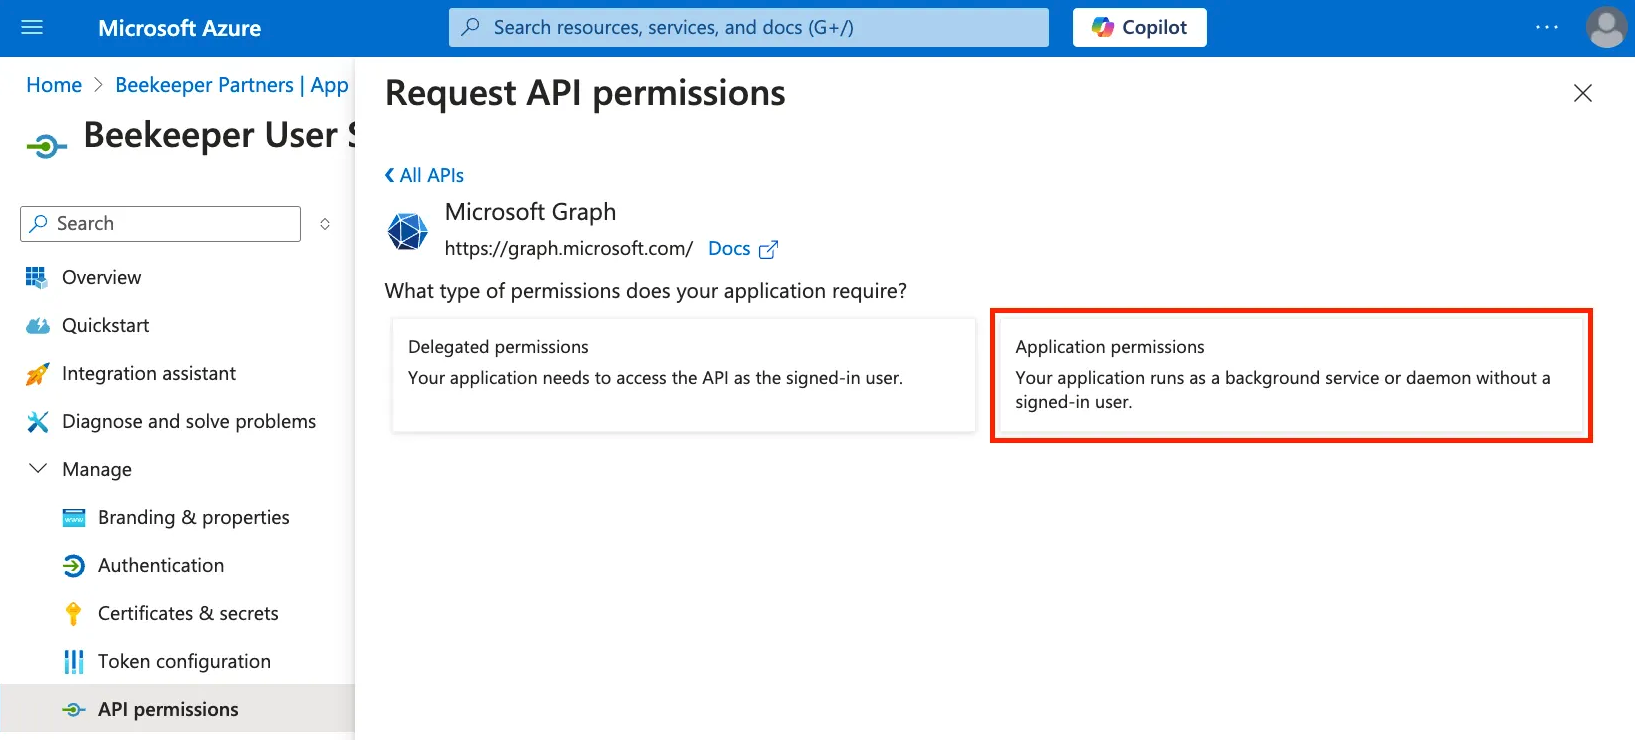This screenshot has height=740, width=1635.
Task: Click the Microsoft Graph logo icon
Action: [408, 231]
